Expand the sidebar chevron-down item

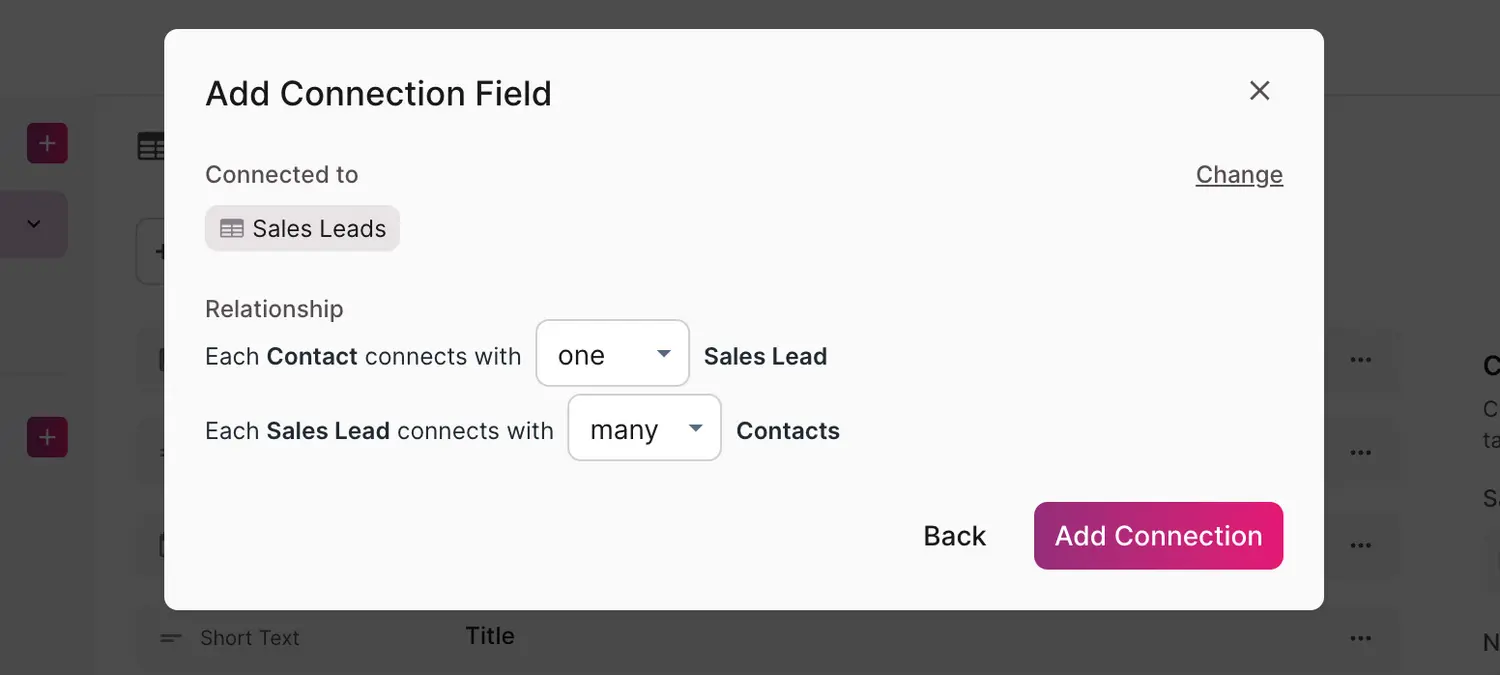click(34, 224)
